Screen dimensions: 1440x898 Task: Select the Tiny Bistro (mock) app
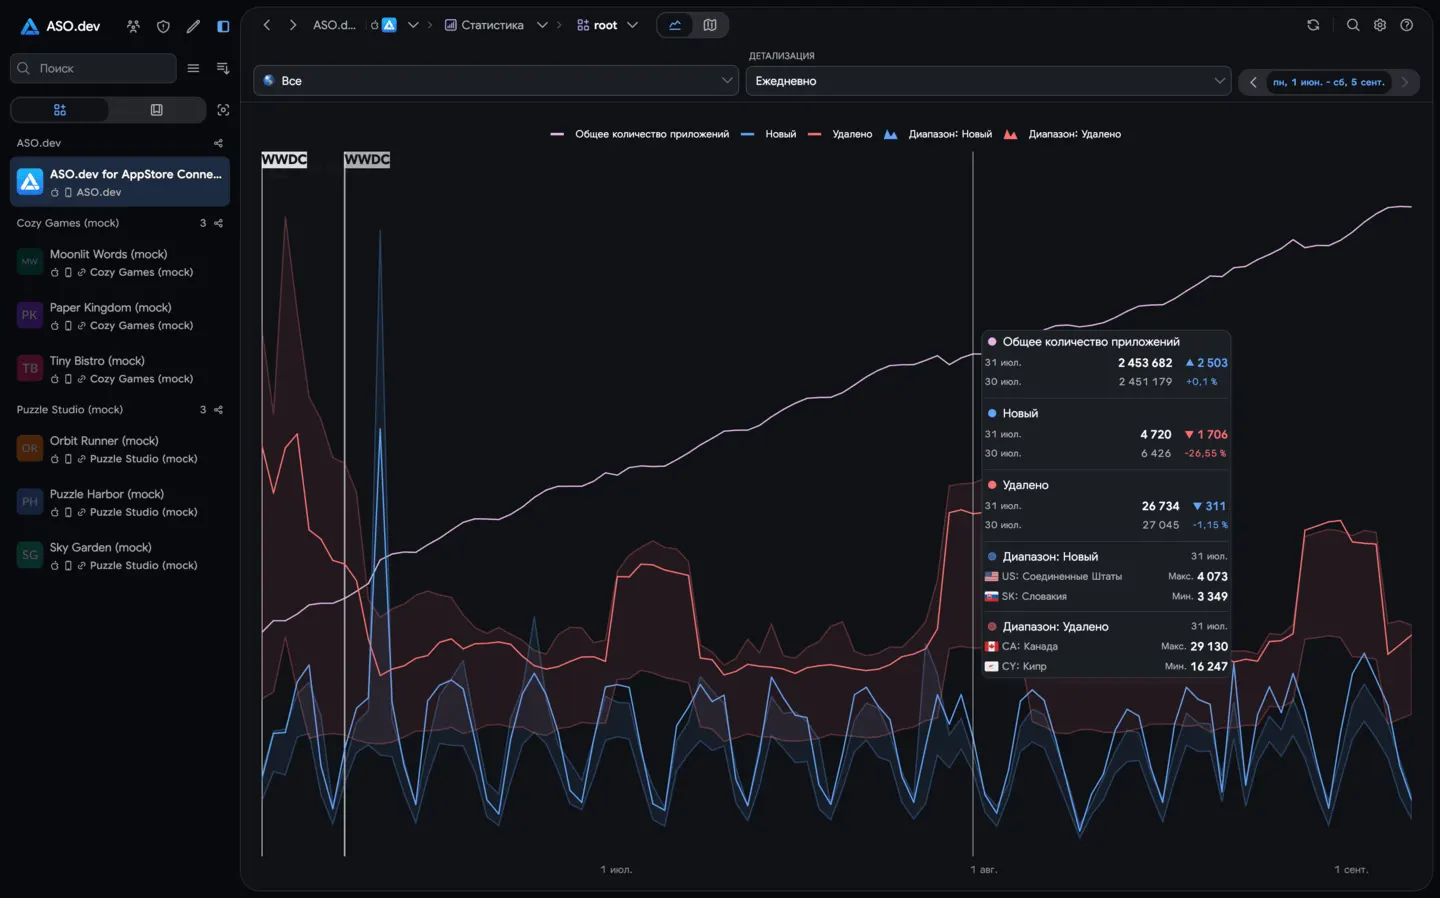point(120,369)
